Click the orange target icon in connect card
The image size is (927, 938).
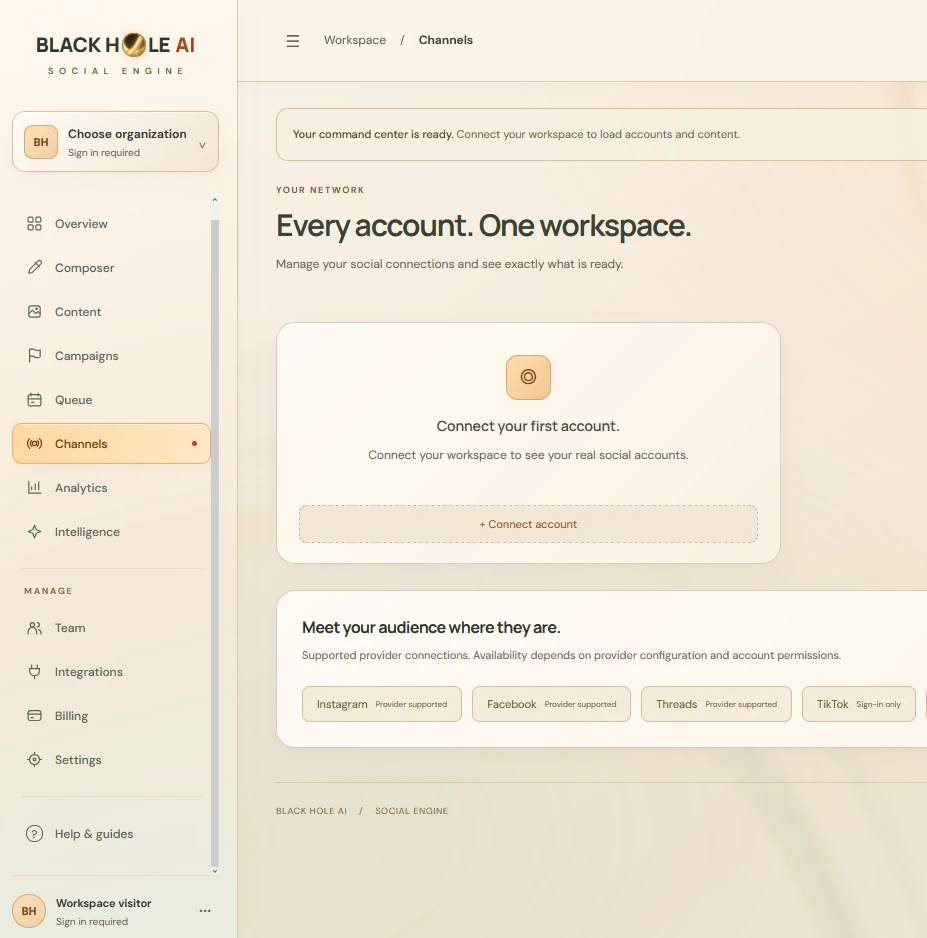(528, 377)
